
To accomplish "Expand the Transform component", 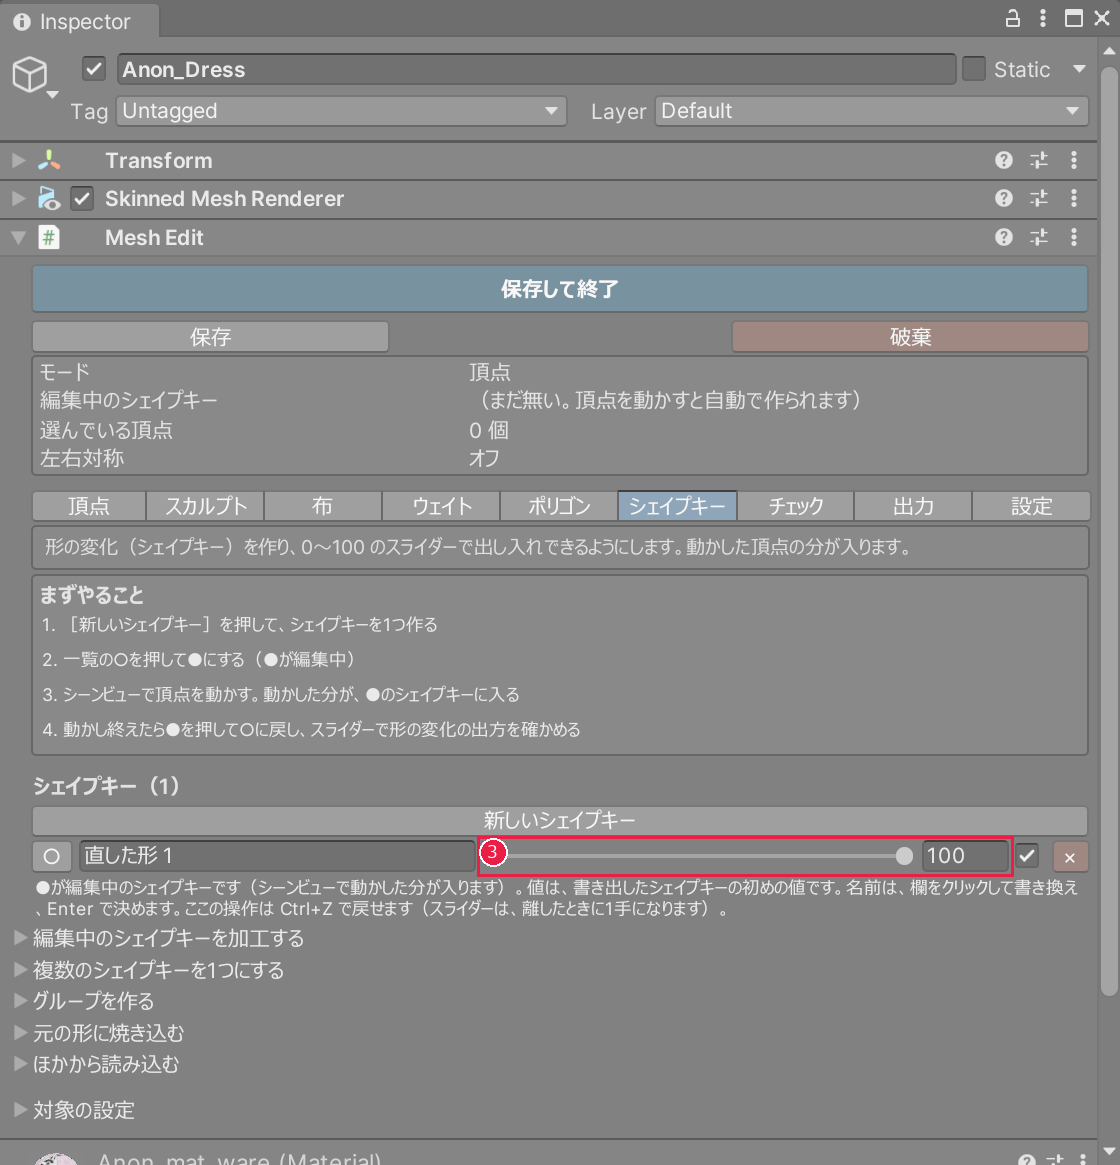I will [x=19, y=160].
